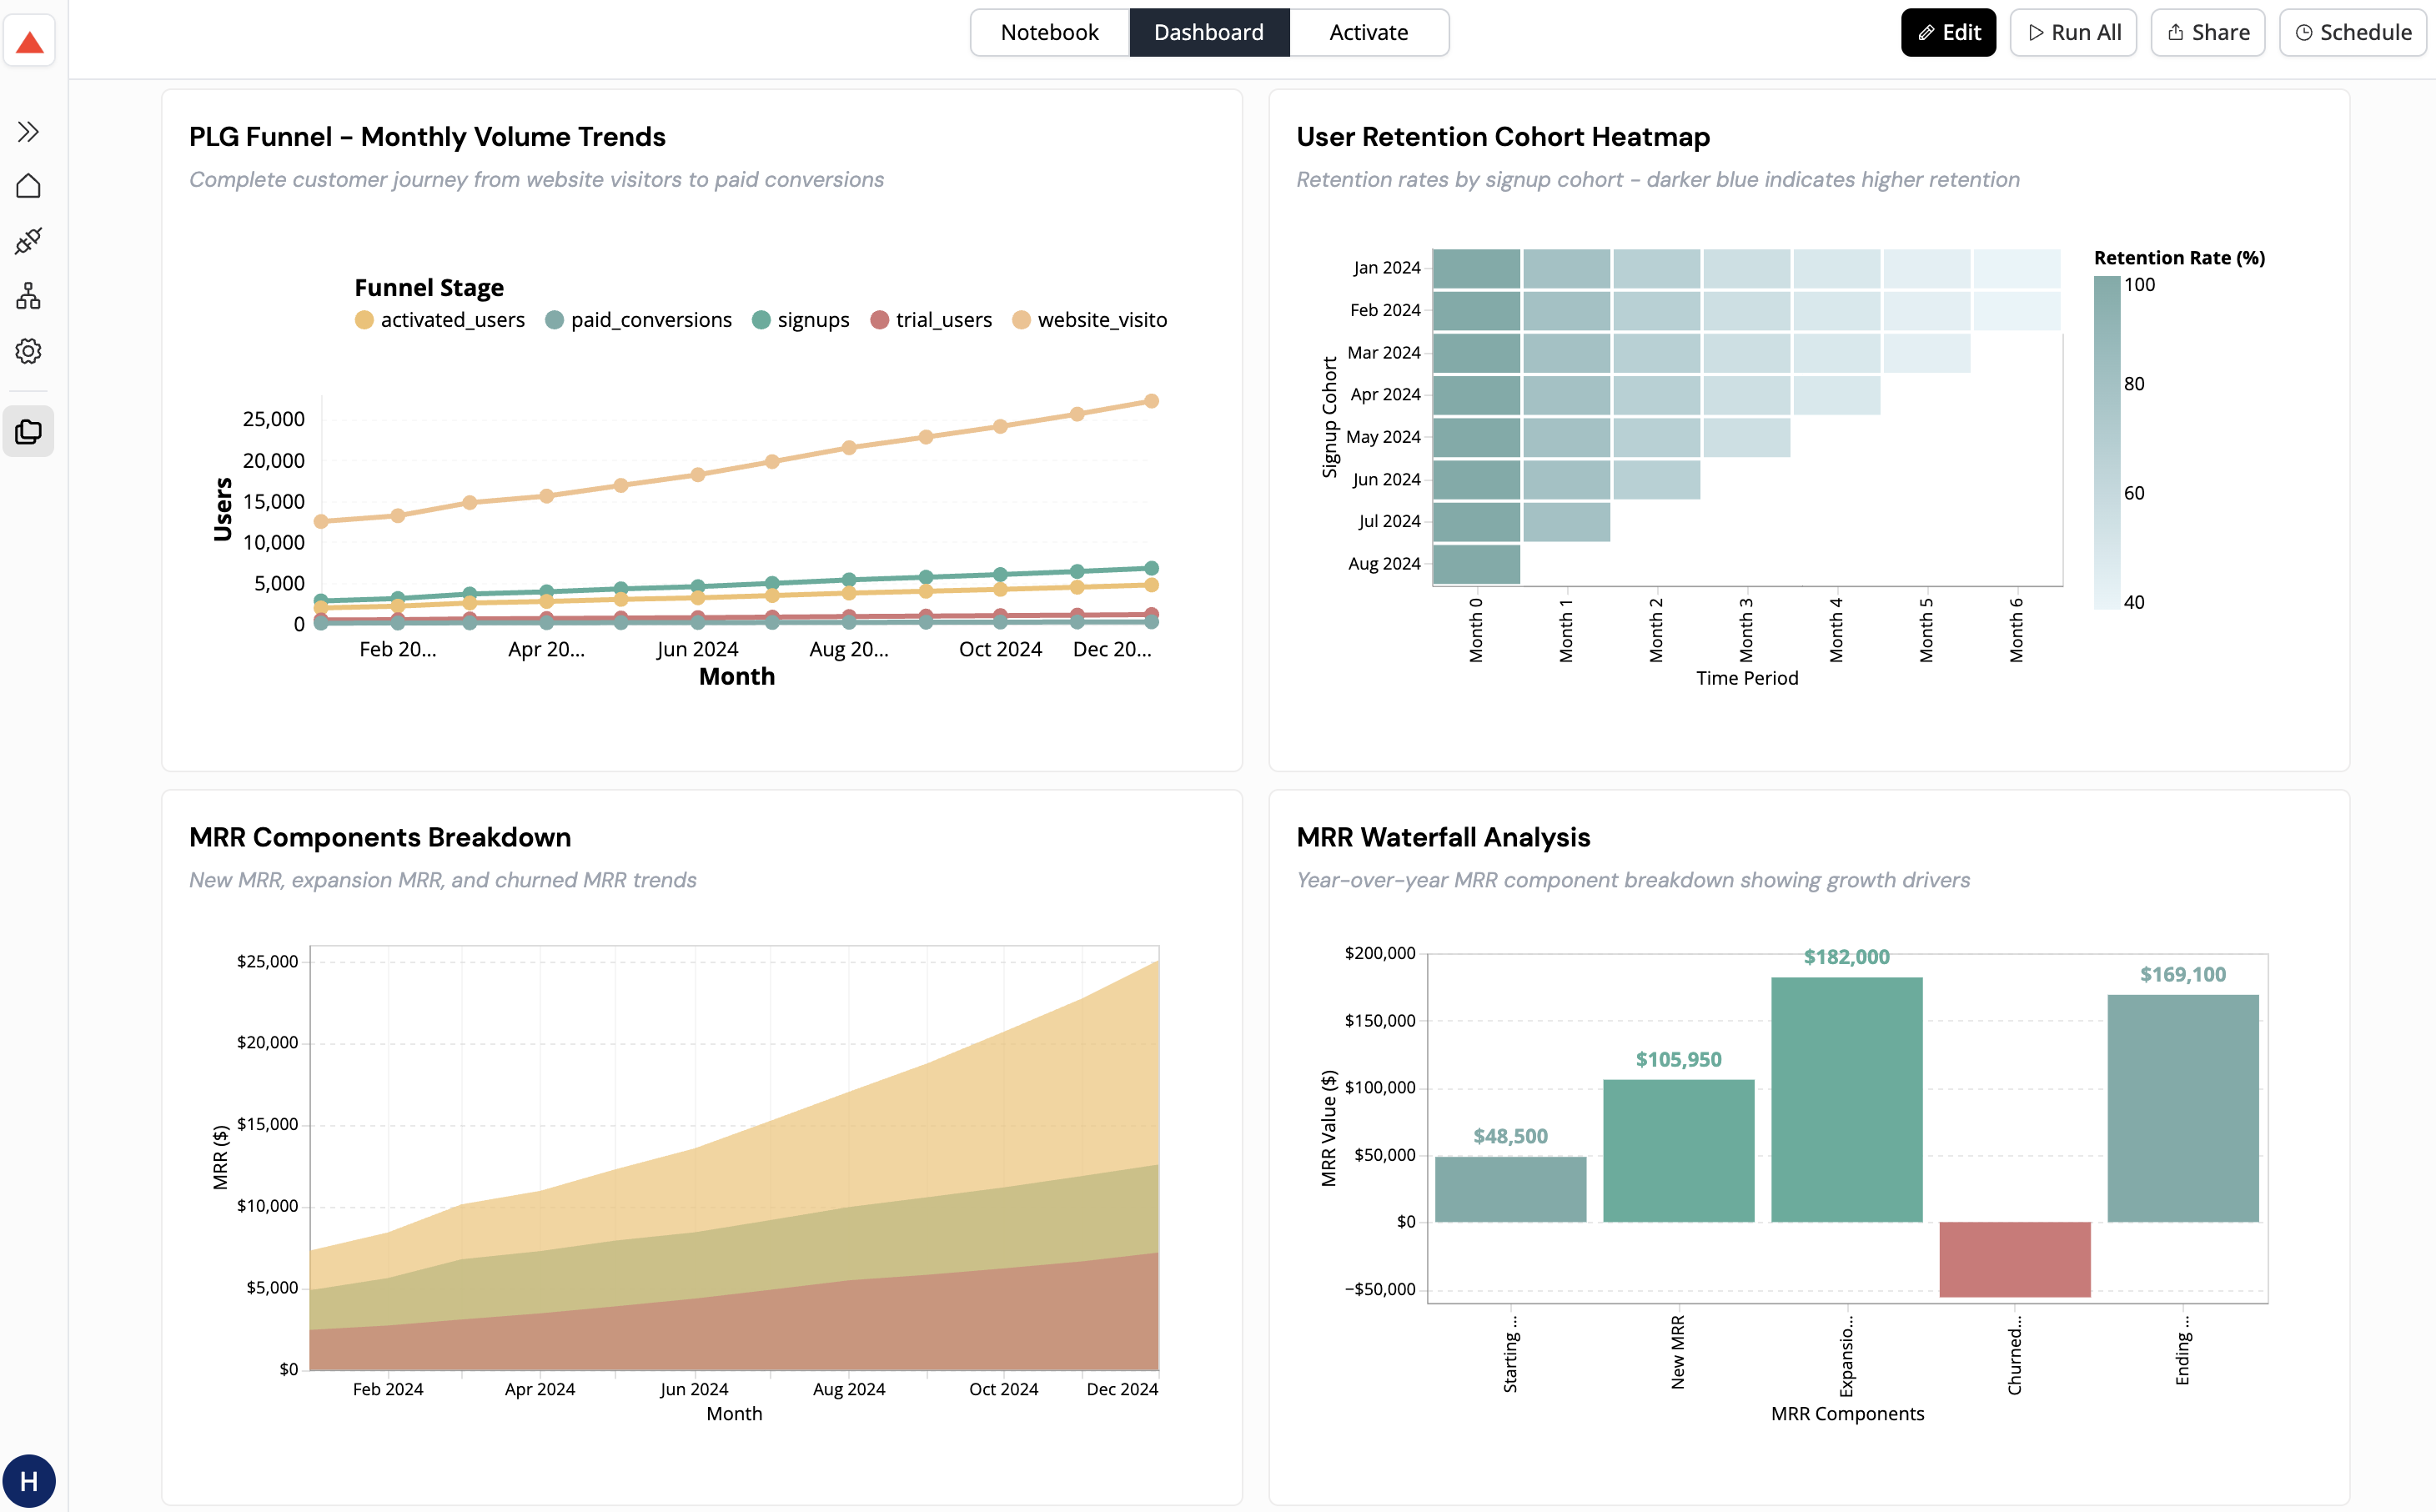Open the Home icon in sidebar
2436x1512 pixels.
(28, 186)
